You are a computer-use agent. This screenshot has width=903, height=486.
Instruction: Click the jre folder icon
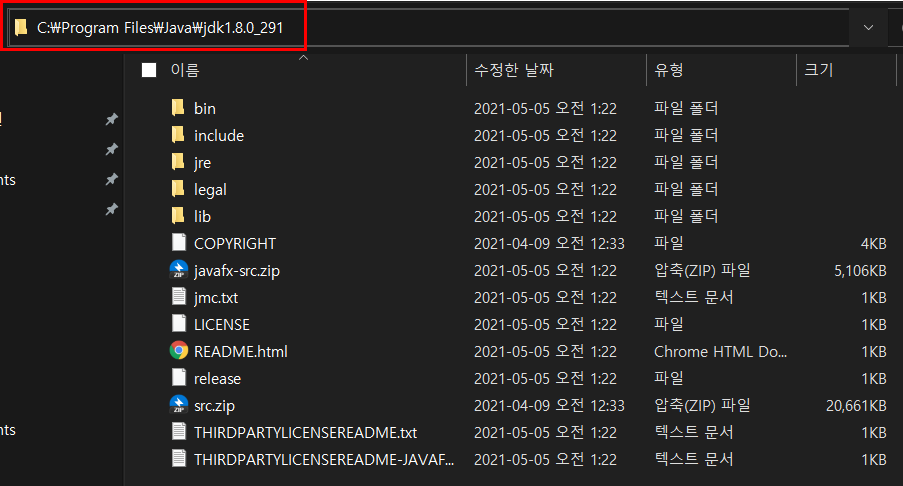178,162
